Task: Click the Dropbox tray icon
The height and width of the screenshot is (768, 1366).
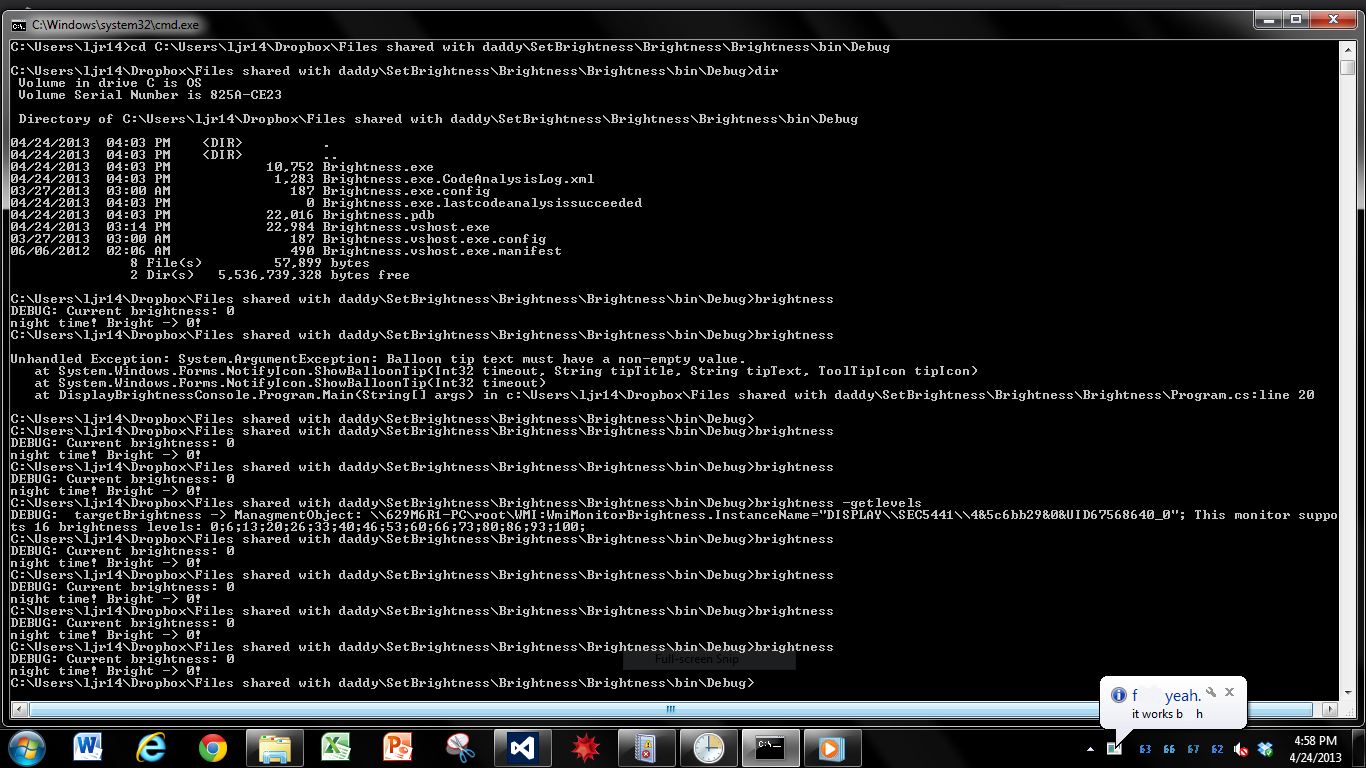Action: point(1265,749)
